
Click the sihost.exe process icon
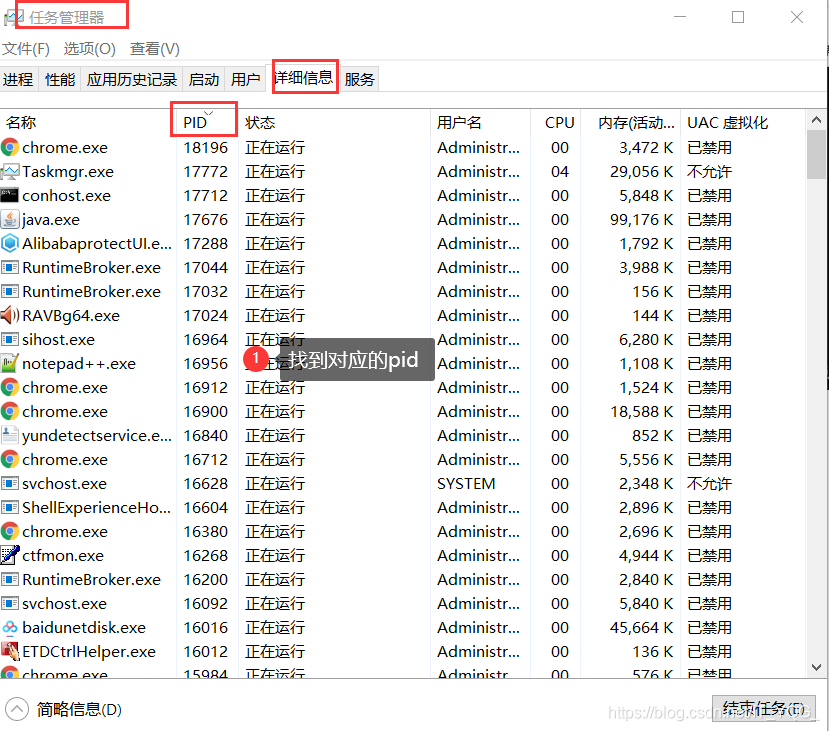10,339
